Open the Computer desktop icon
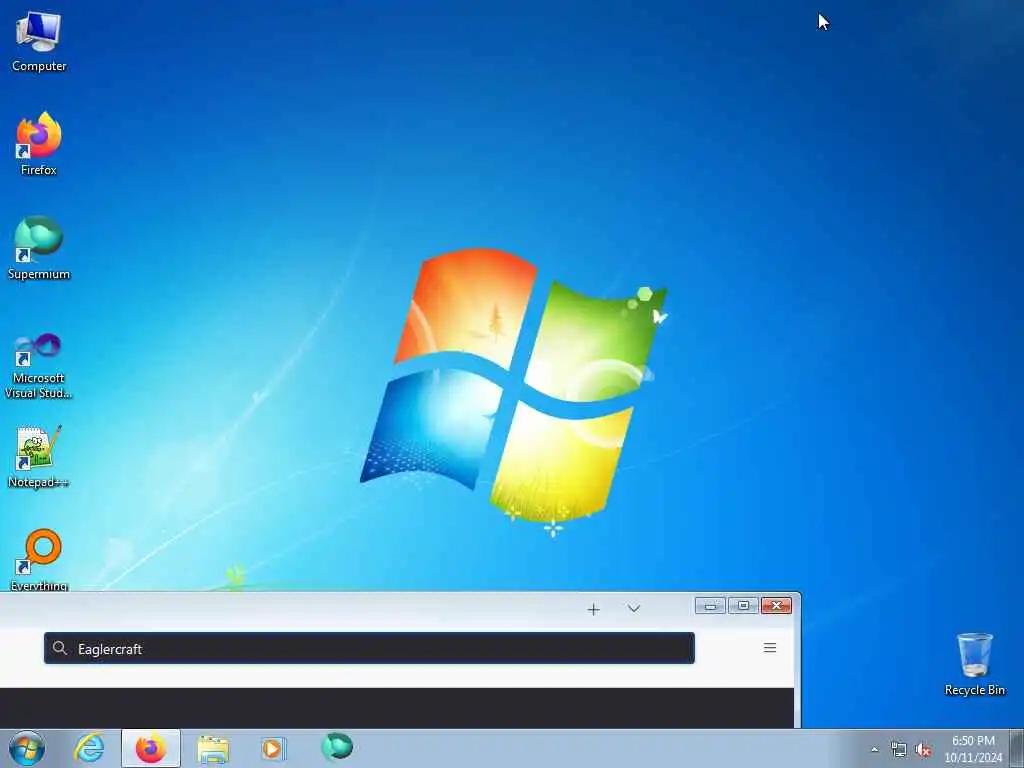The height and width of the screenshot is (768, 1024). click(39, 41)
